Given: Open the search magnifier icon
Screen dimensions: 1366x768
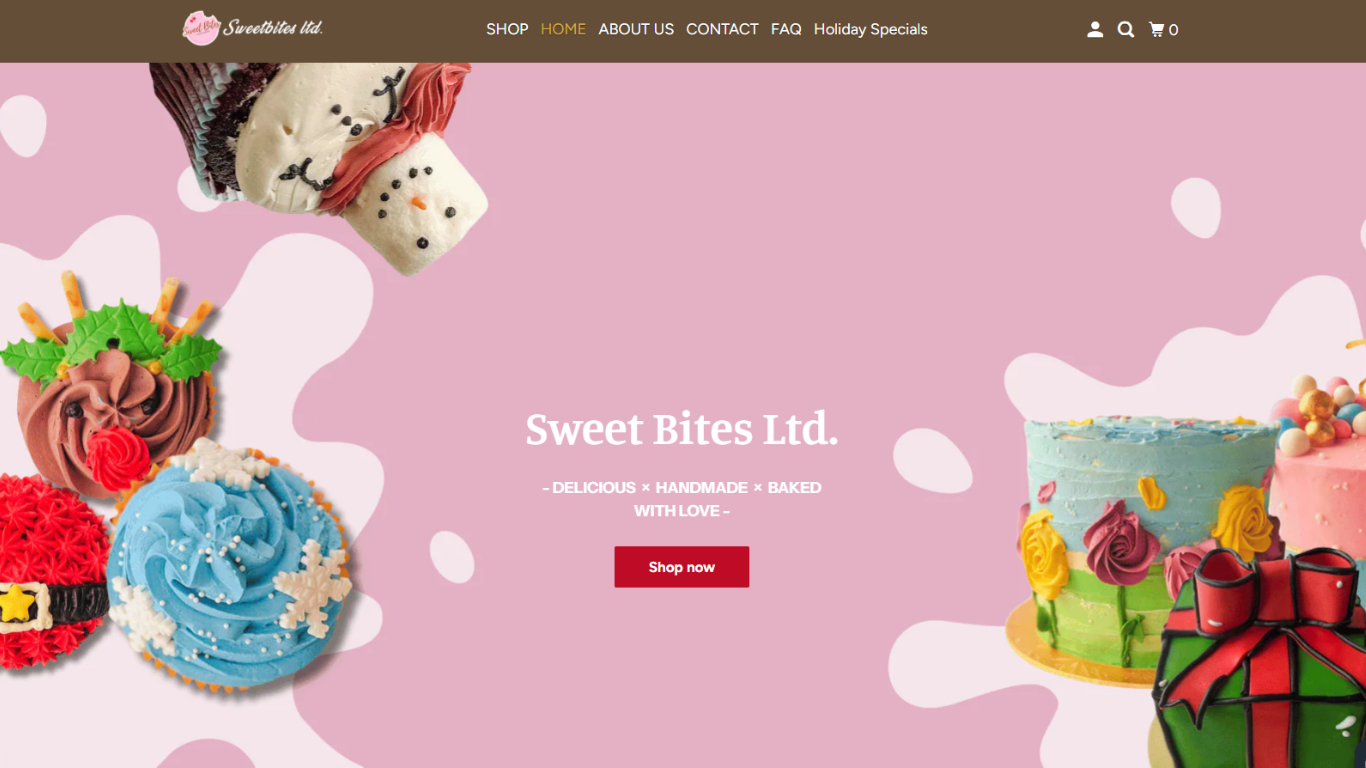Looking at the screenshot, I should point(1126,30).
